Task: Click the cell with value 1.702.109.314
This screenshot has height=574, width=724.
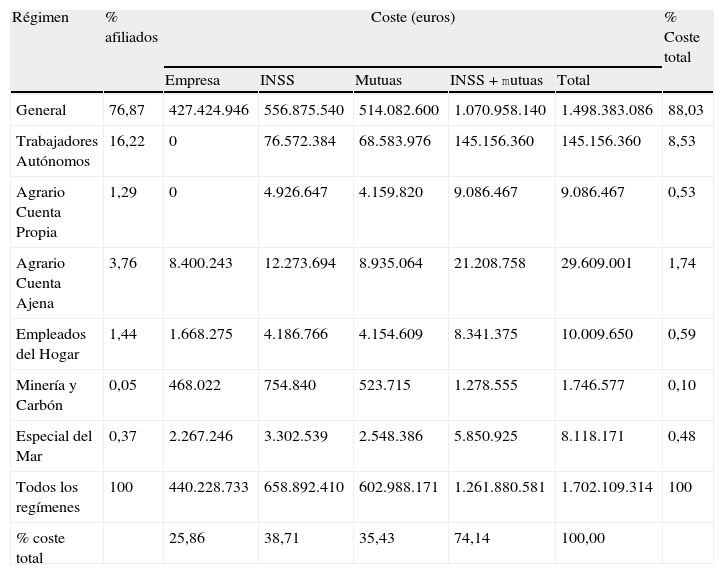Action: click(607, 487)
